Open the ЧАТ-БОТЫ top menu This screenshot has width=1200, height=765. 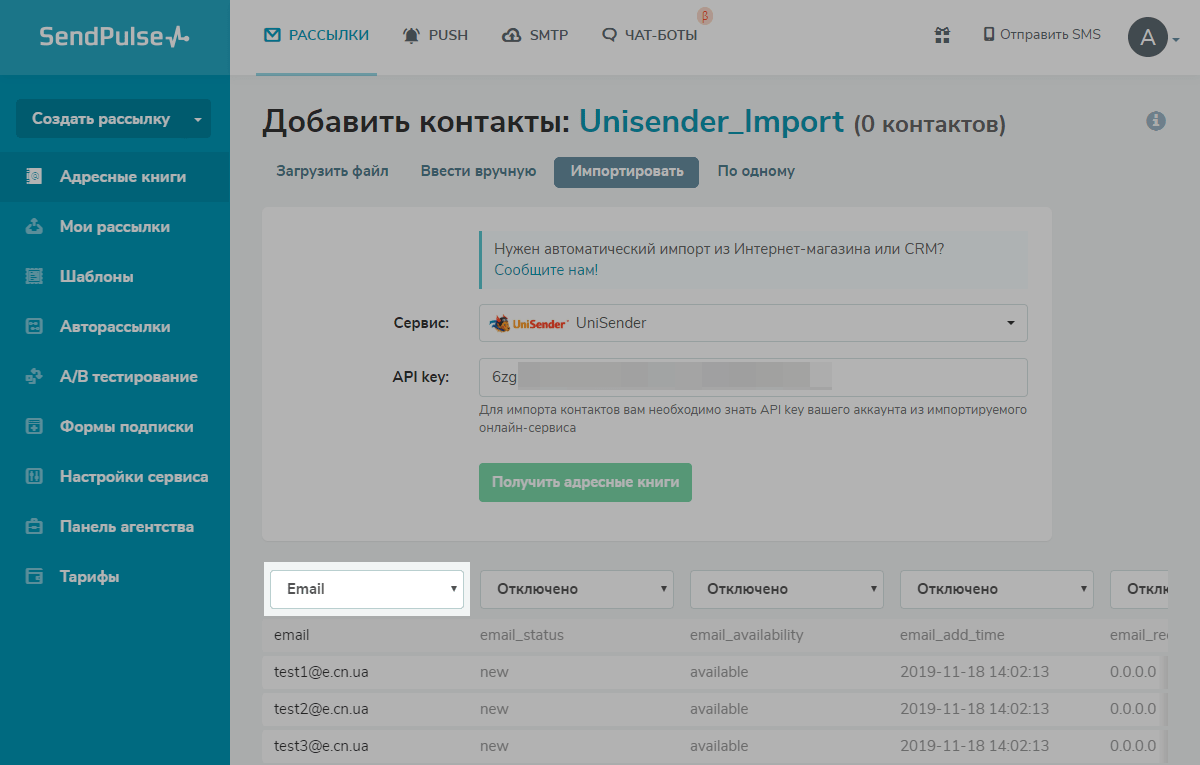click(650, 35)
